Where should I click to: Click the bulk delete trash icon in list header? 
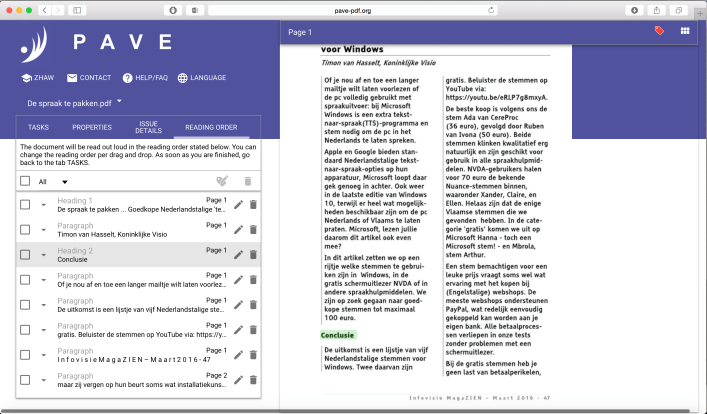tap(248, 181)
